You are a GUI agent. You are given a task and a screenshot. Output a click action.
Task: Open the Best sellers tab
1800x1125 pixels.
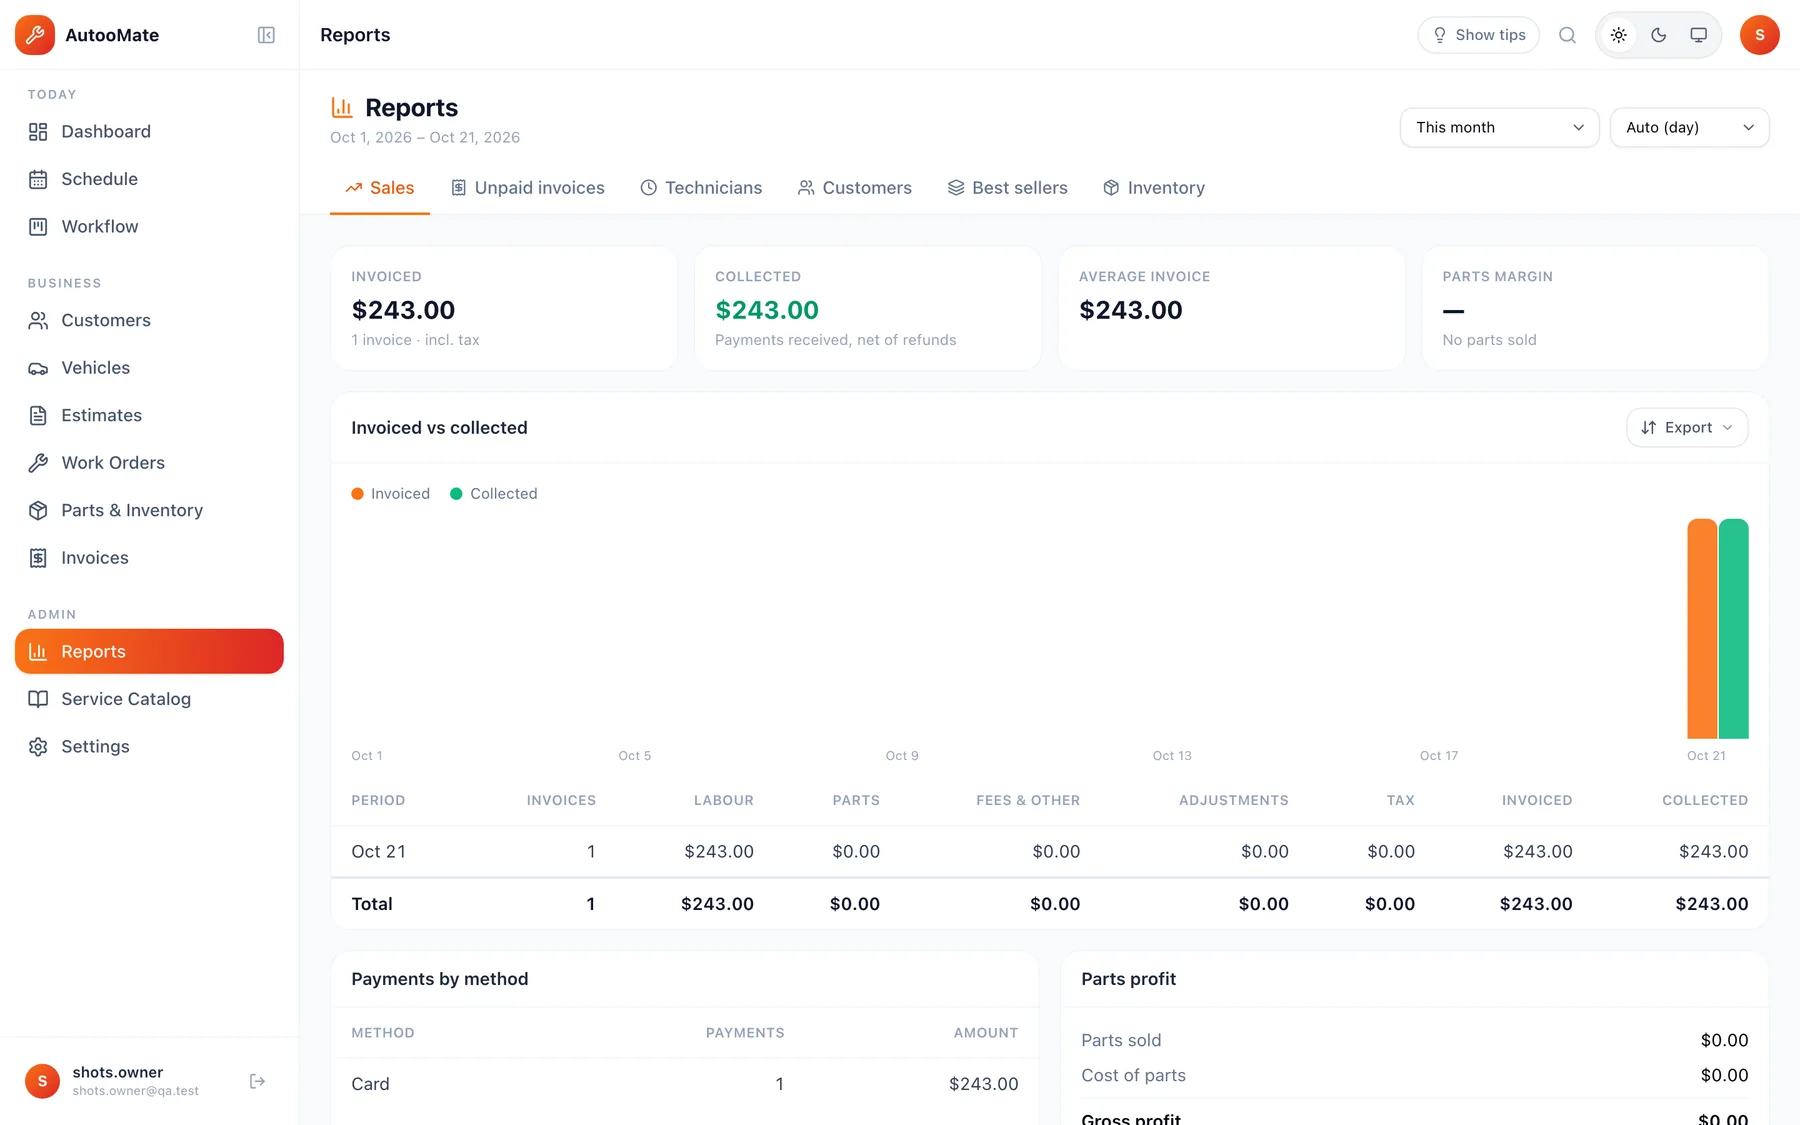click(x=1008, y=188)
